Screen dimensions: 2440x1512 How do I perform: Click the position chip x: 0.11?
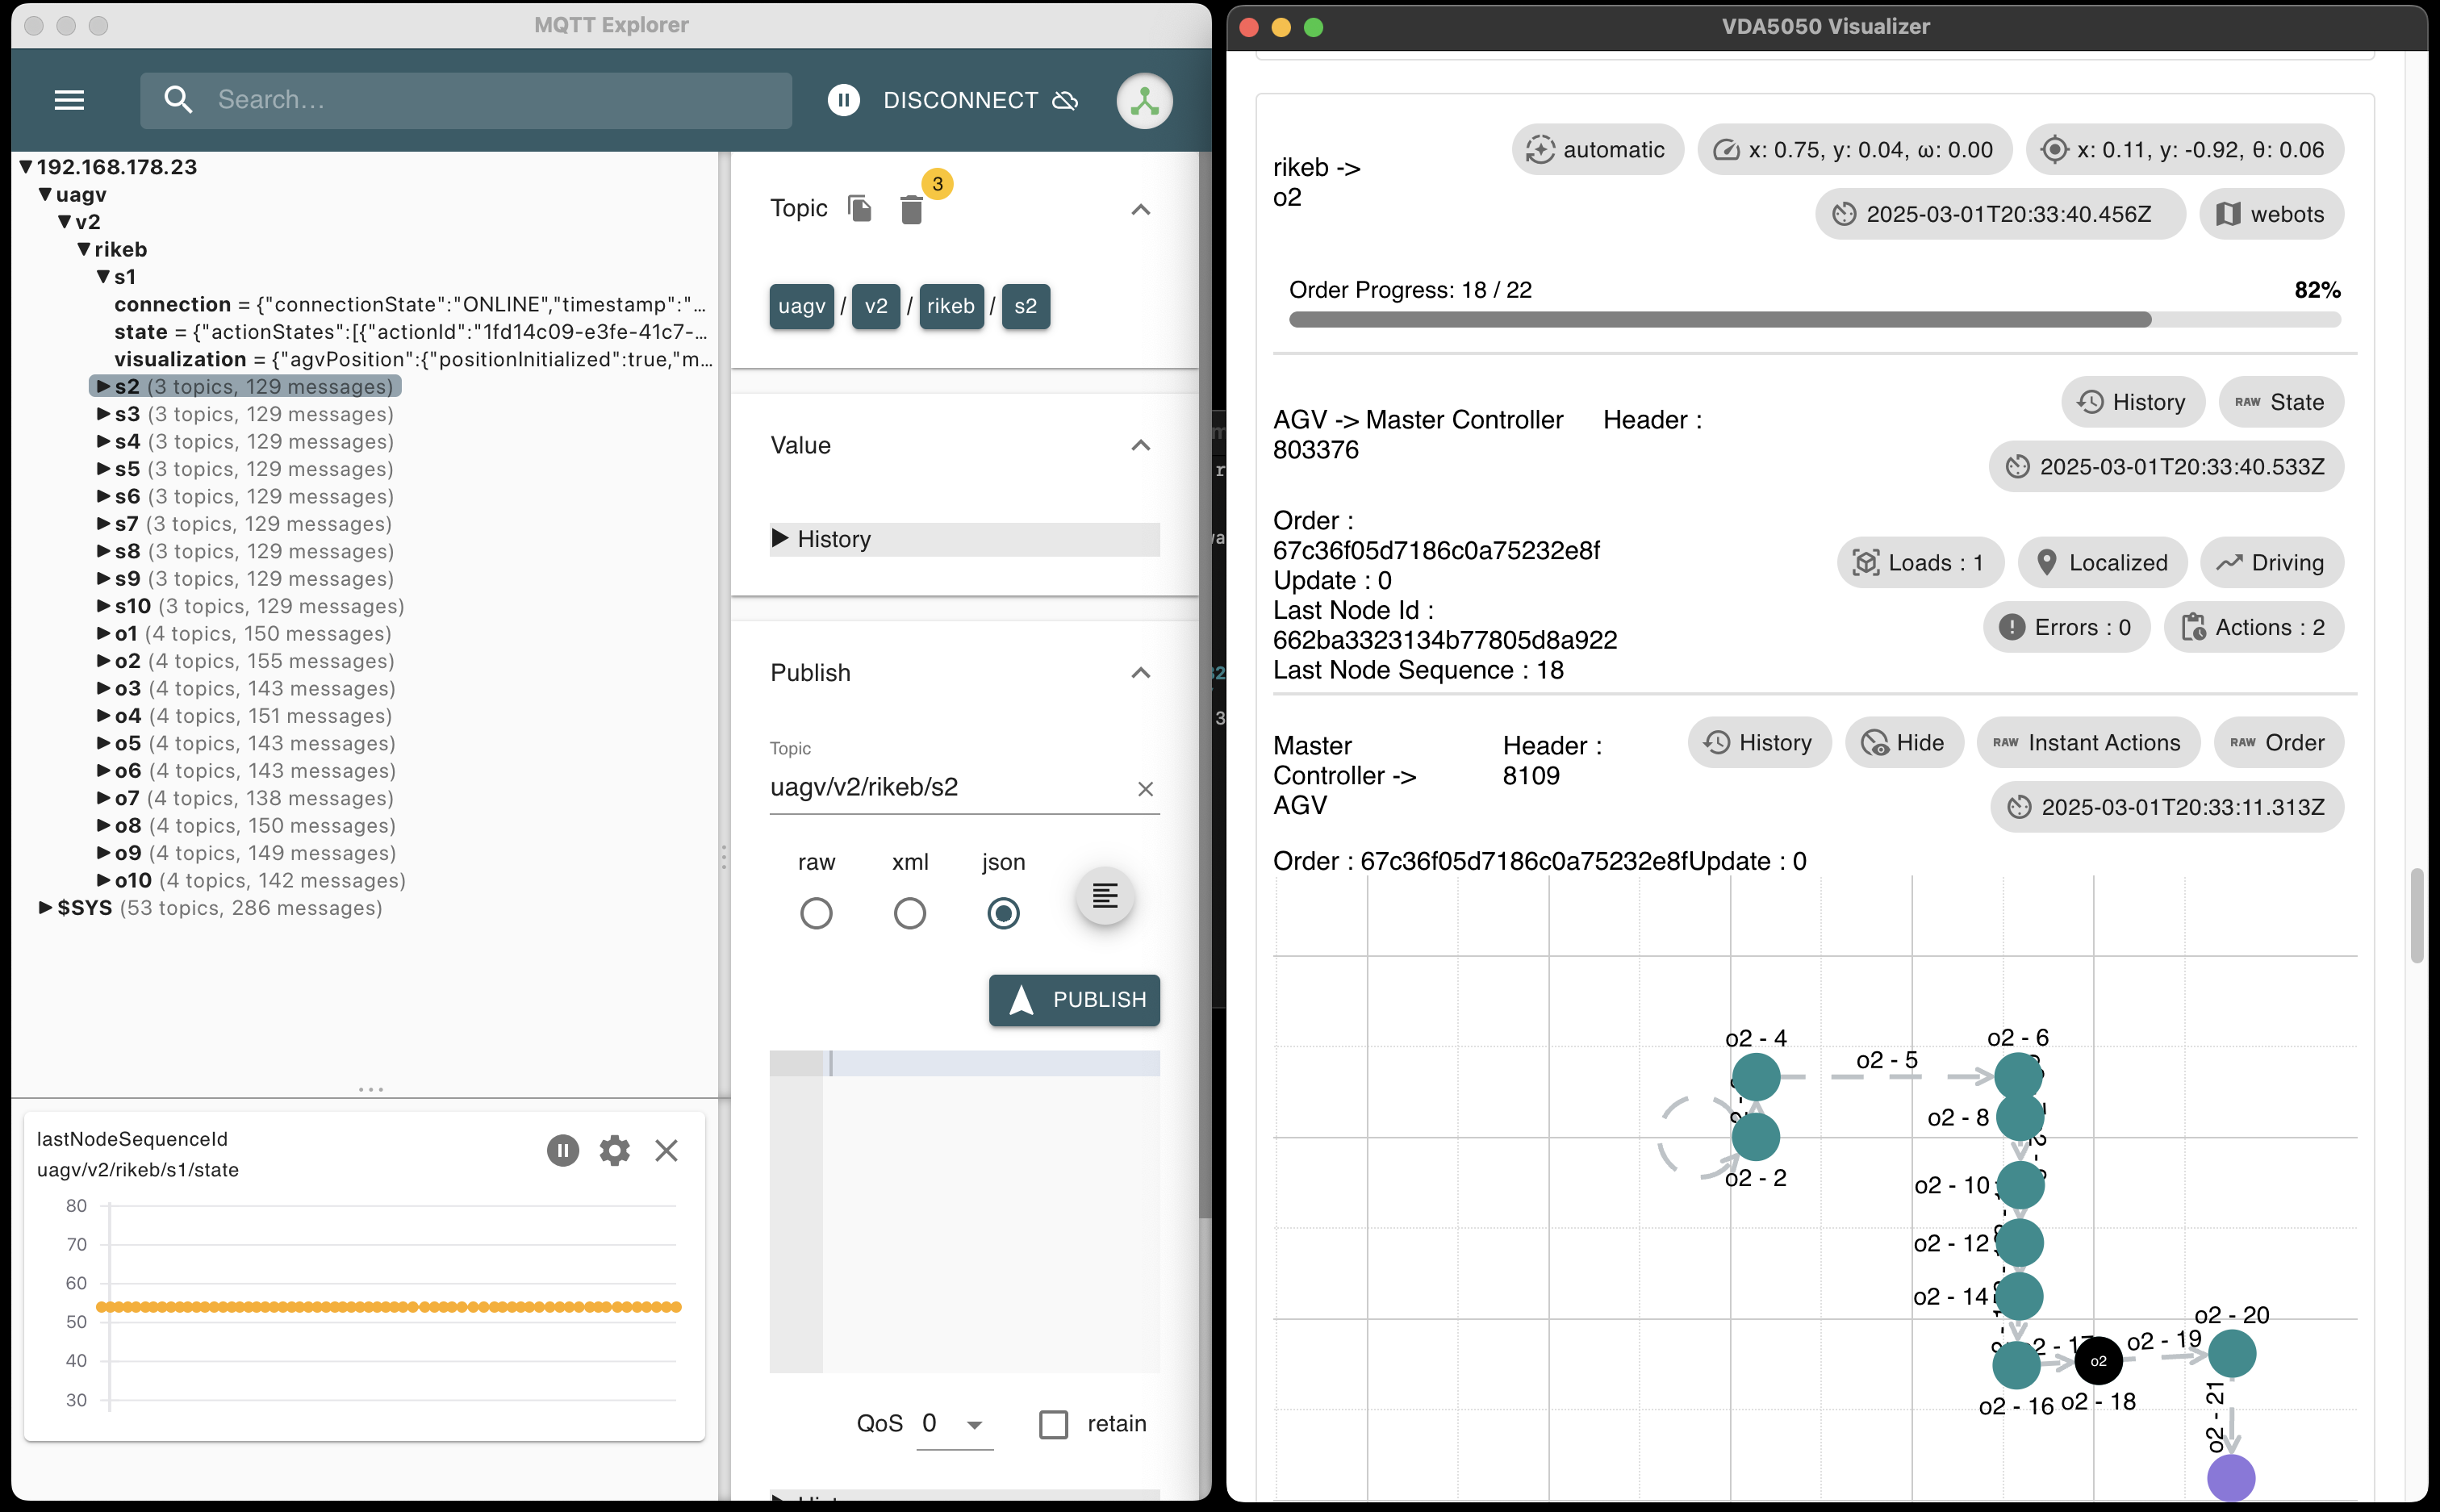(2185, 150)
